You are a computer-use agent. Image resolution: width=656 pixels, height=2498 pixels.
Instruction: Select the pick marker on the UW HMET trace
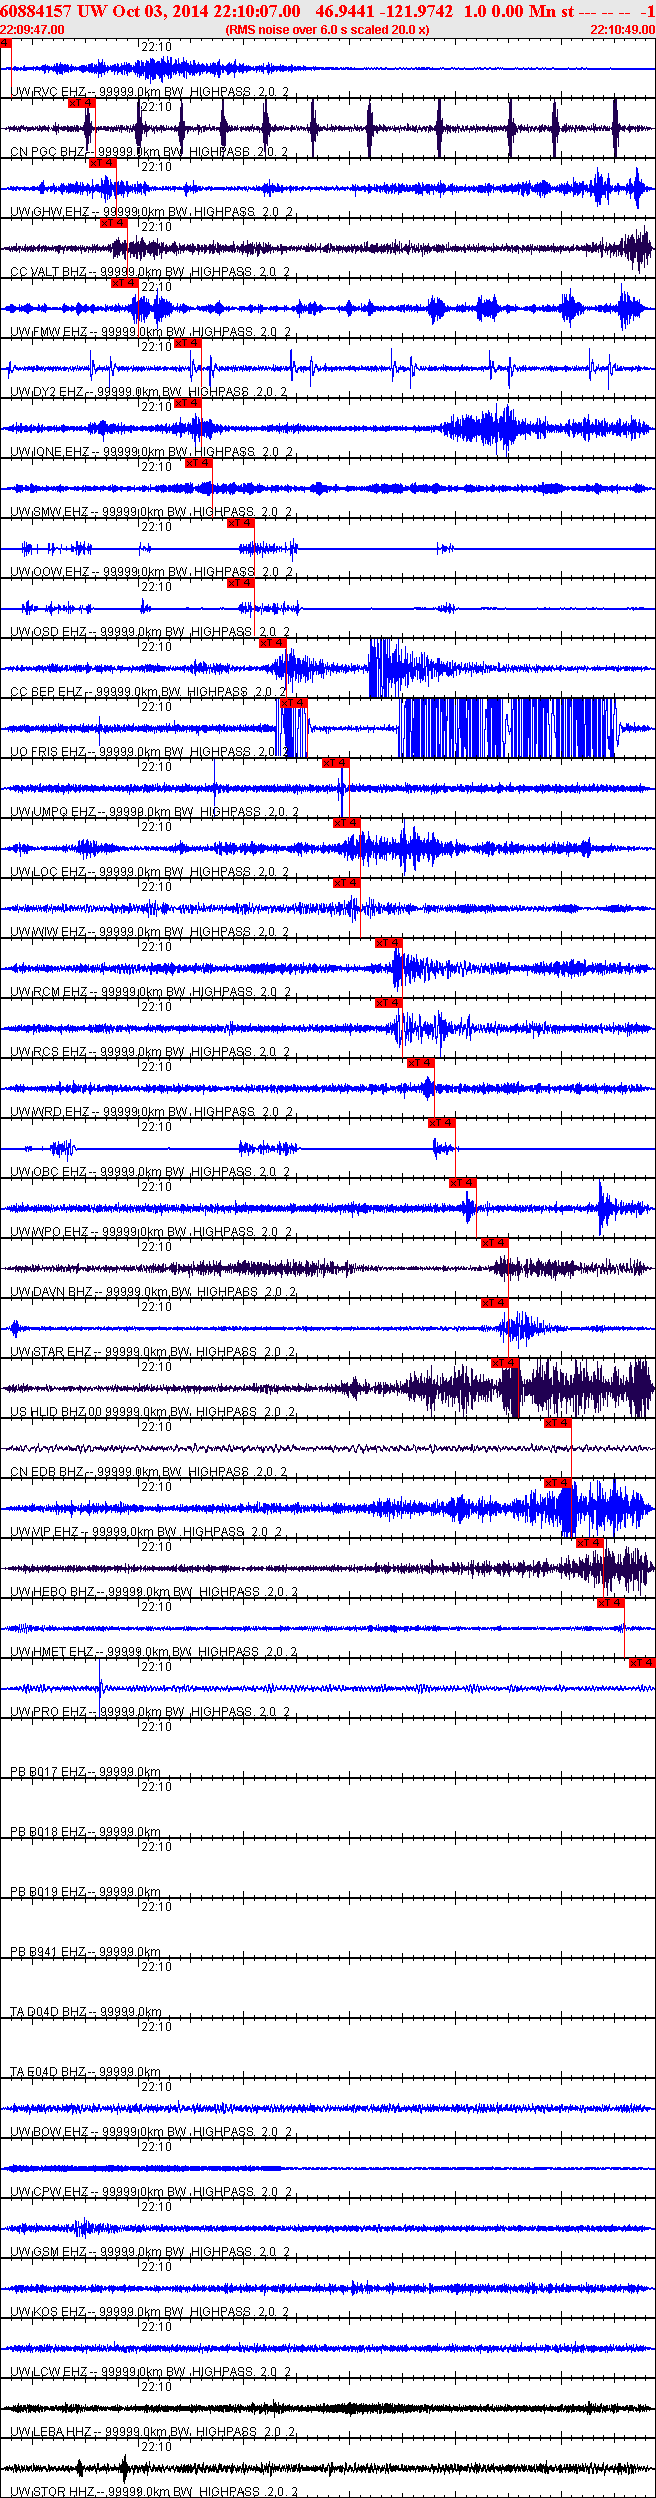[x=610, y=1603]
